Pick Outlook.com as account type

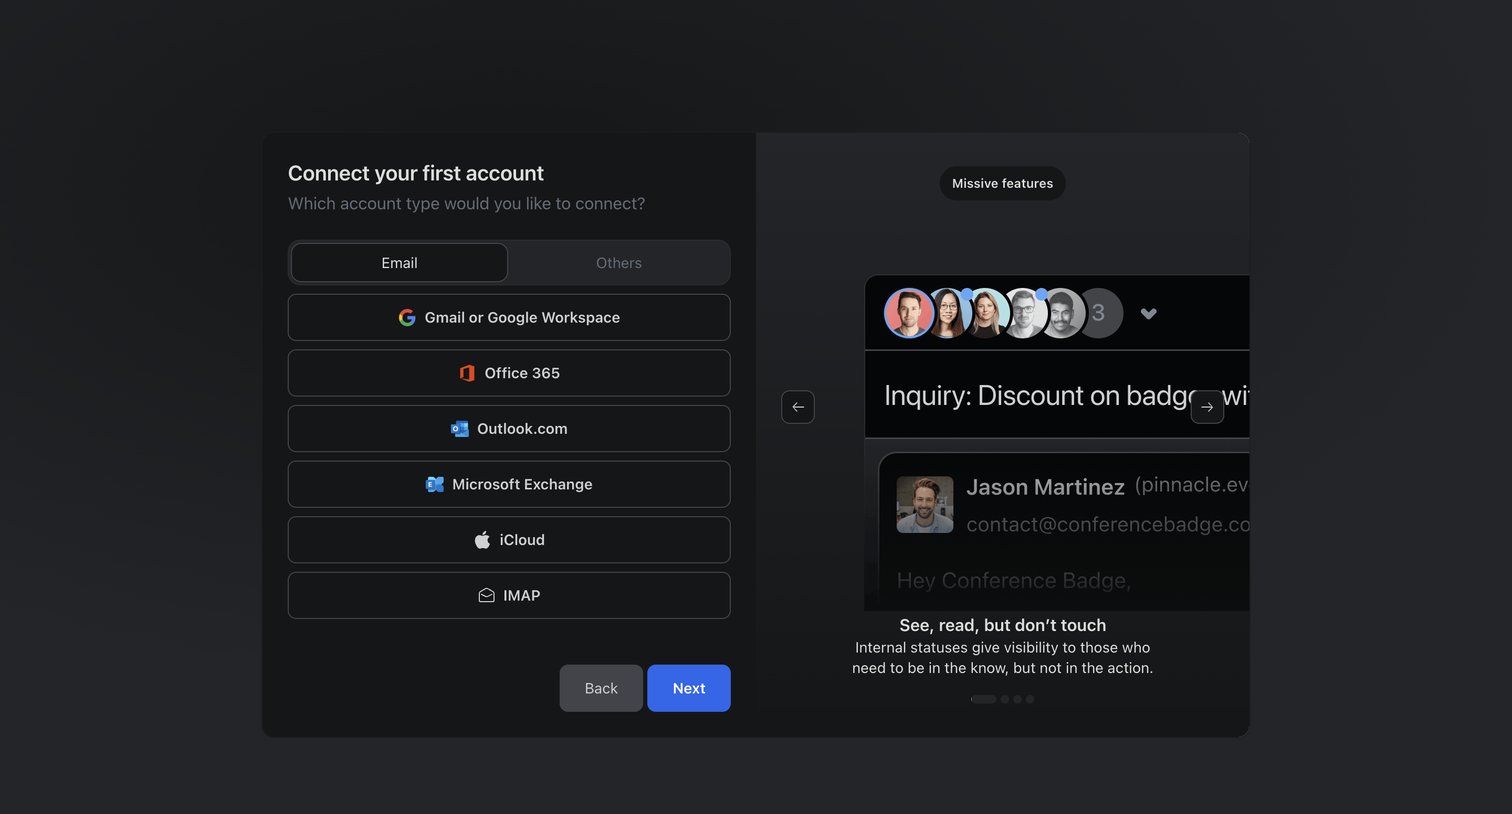pos(509,428)
